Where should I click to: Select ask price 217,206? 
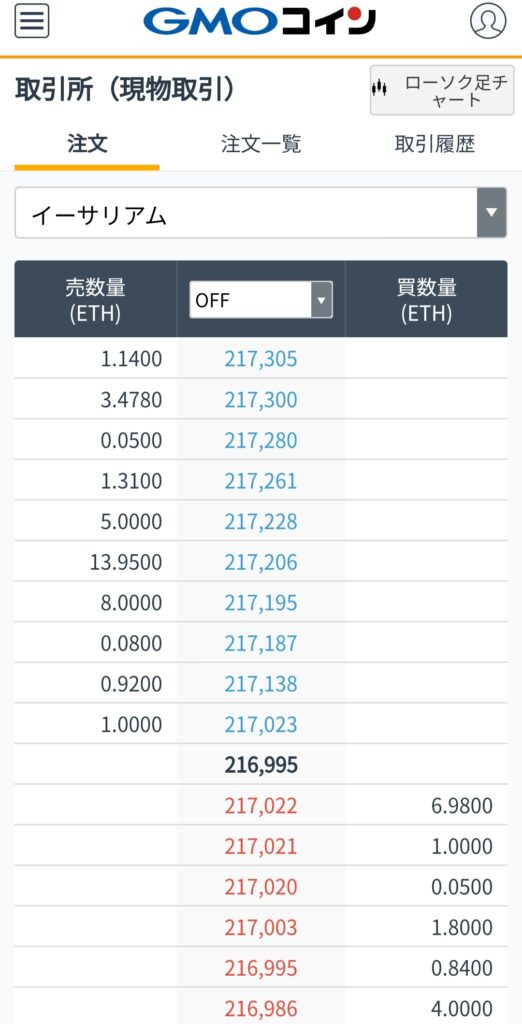pyautogui.click(x=261, y=562)
